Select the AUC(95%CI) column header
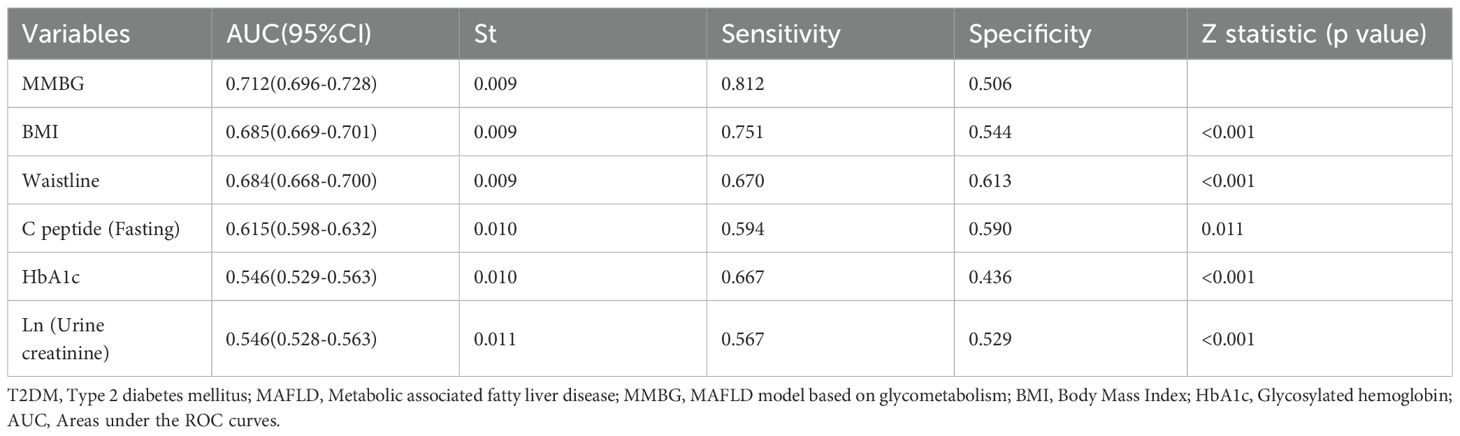Image resolution: width=1460 pixels, height=436 pixels. click(x=300, y=34)
